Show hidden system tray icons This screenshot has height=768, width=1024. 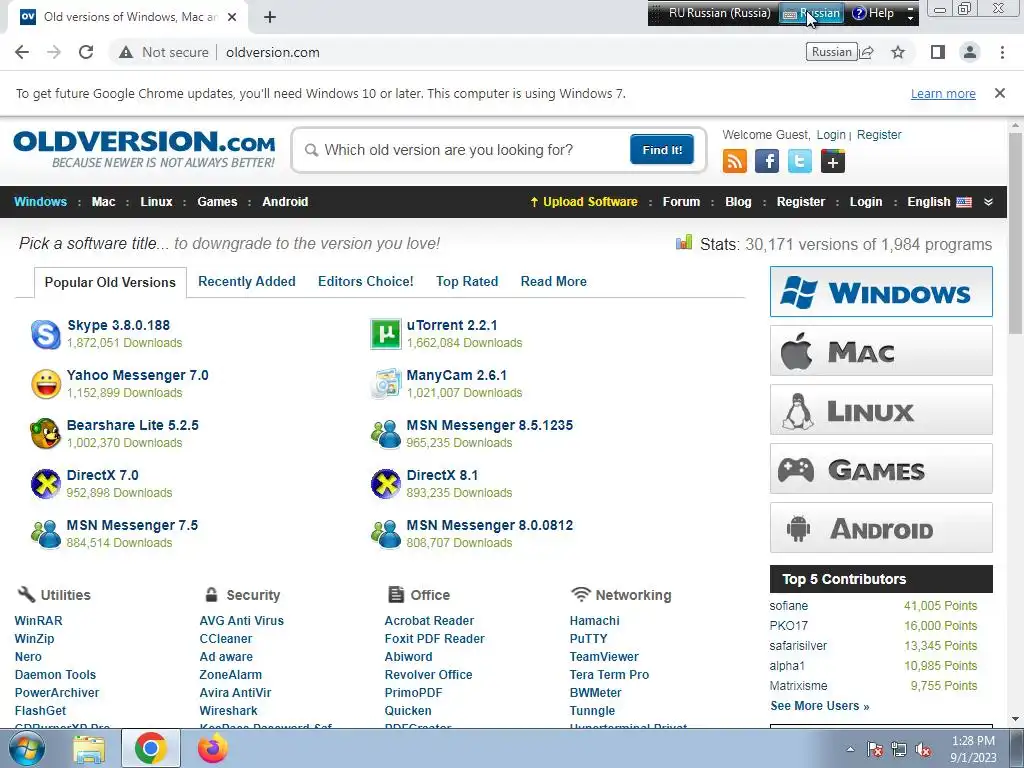850,750
